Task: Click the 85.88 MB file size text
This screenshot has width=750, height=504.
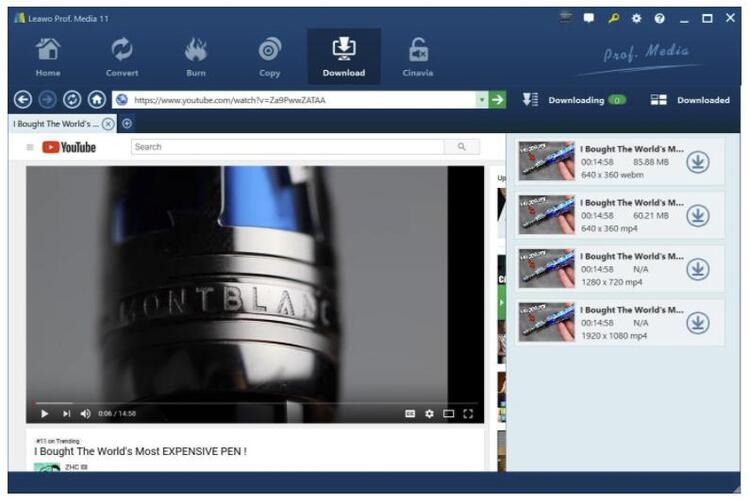Action: tap(651, 162)
